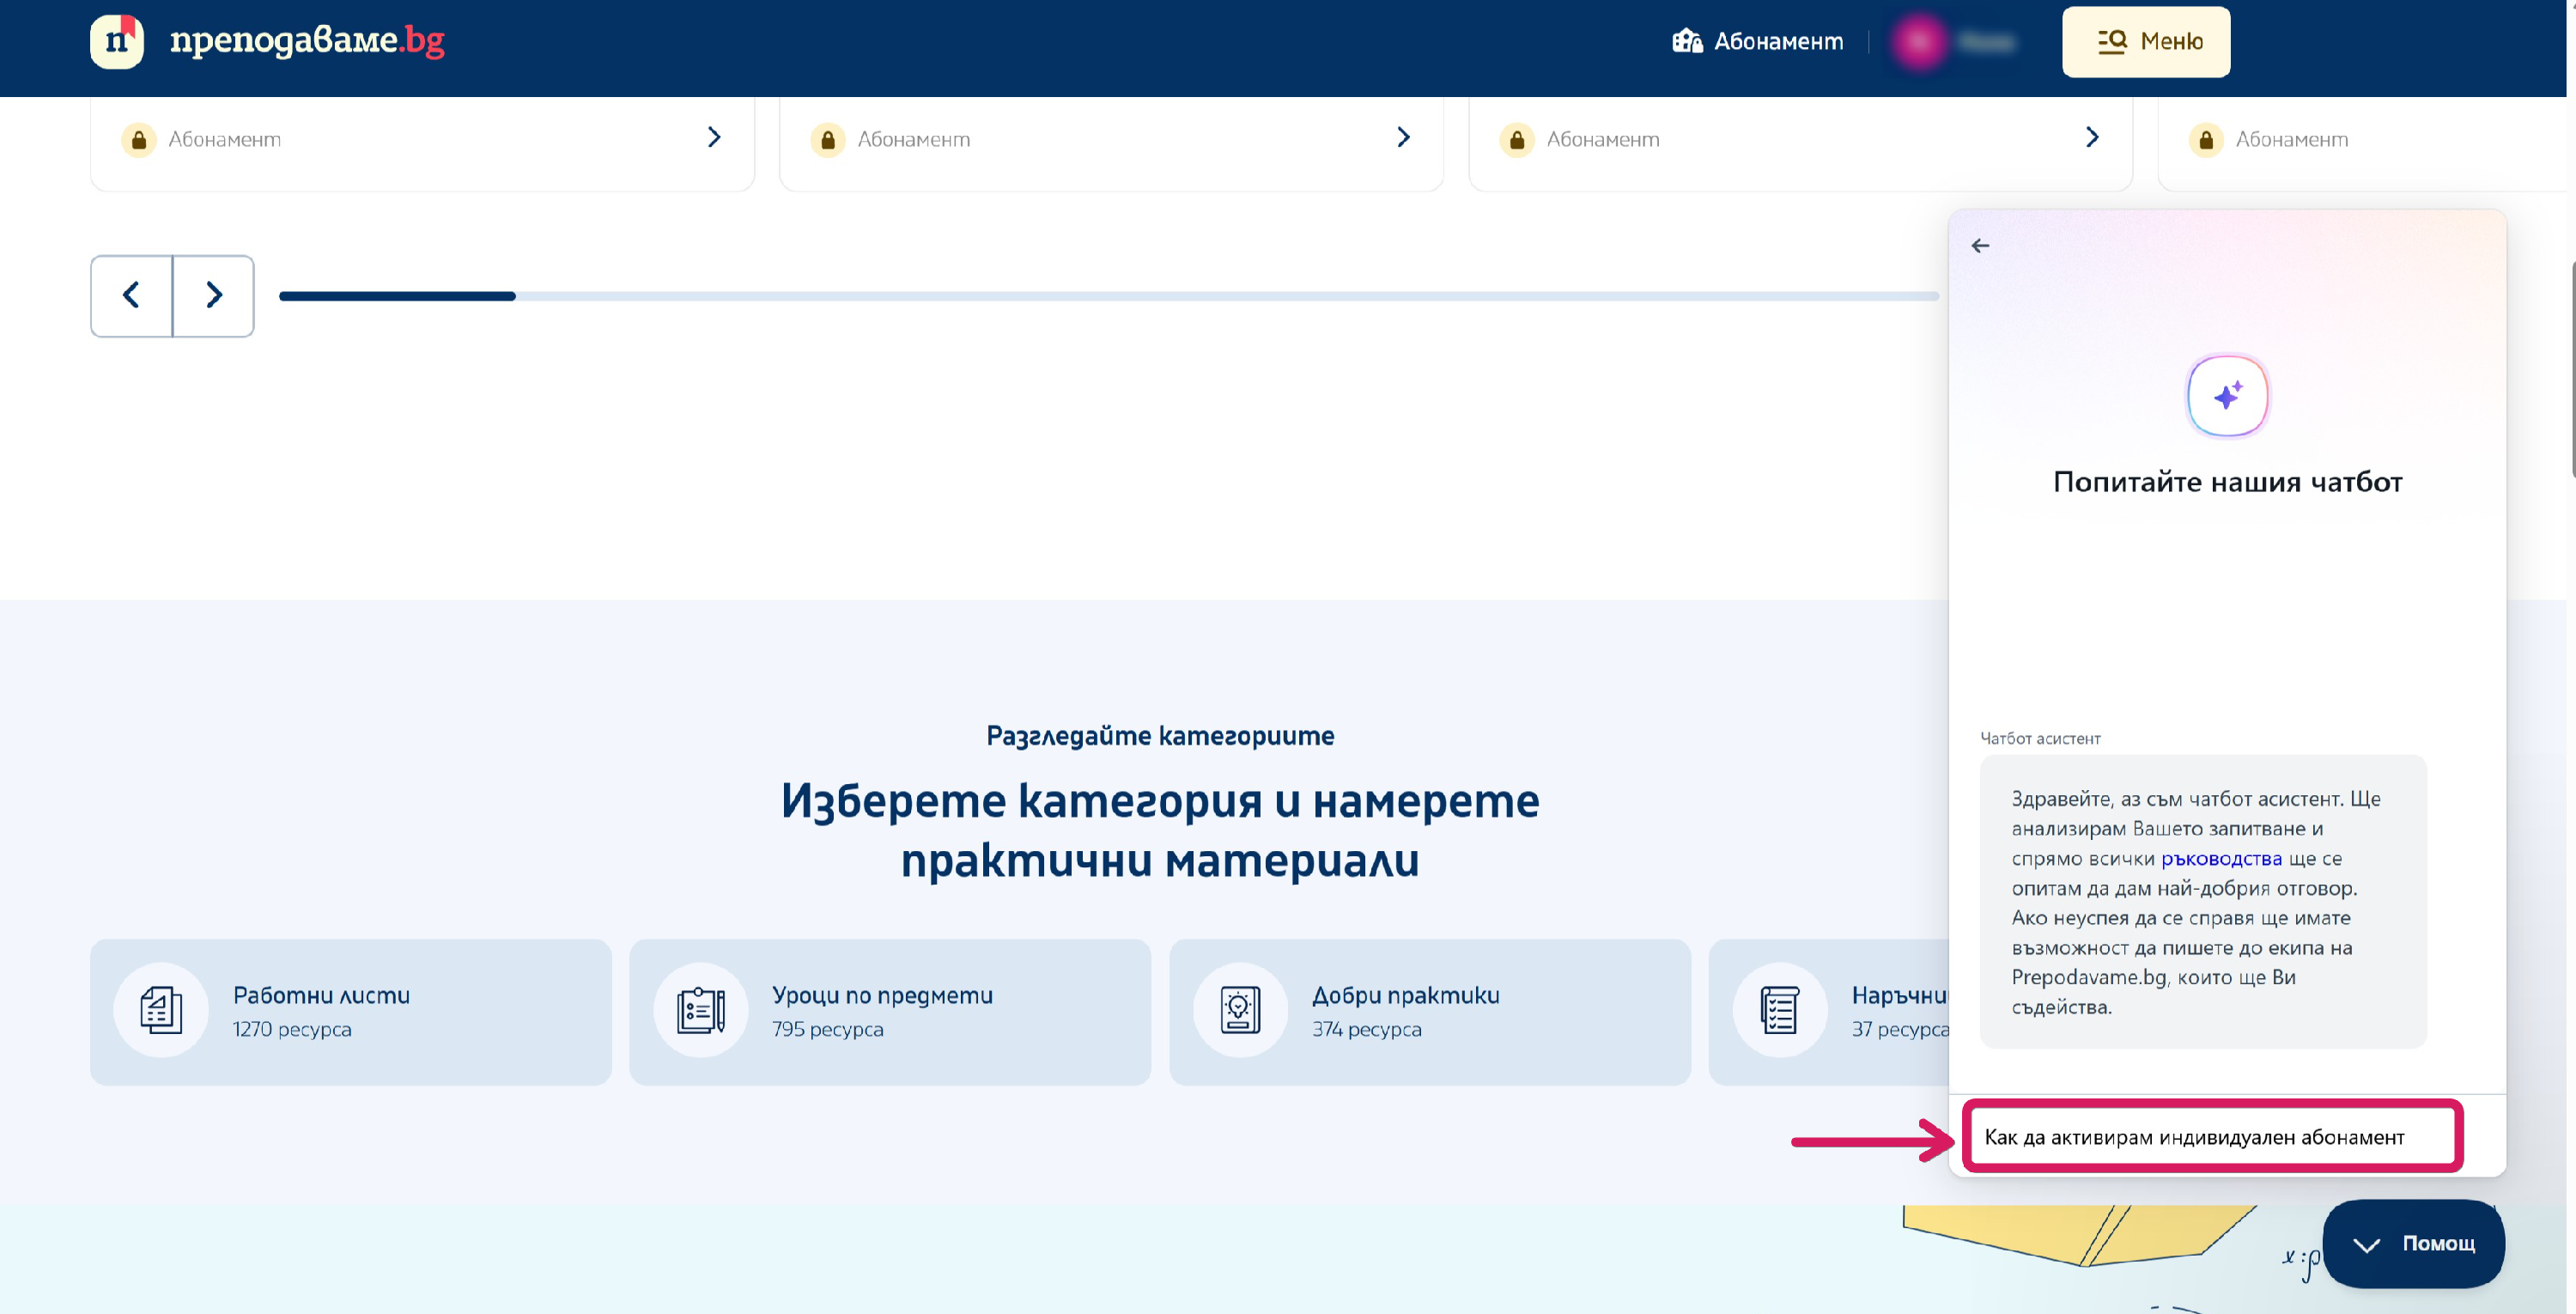Click the Добри практики lightbulb icon

point(1240,1010)
